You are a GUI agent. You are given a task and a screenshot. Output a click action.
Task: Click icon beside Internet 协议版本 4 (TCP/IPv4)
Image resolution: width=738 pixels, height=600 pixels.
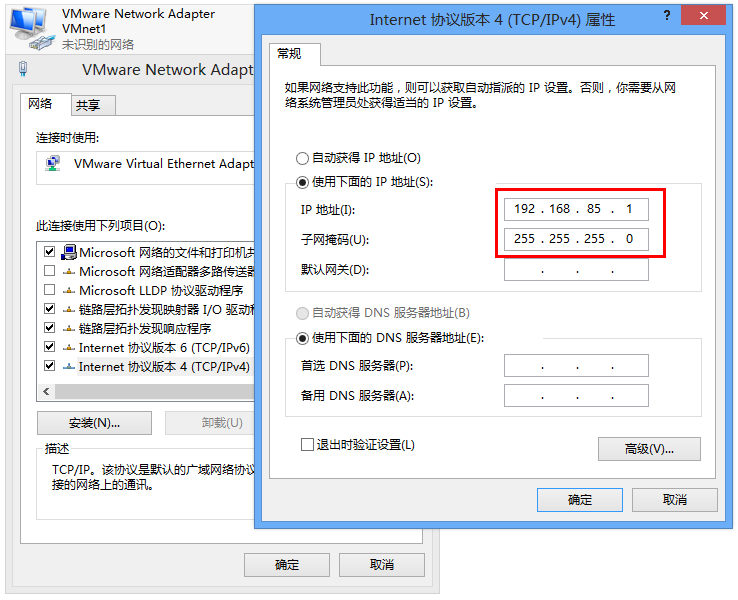click(x=69, y=366)
